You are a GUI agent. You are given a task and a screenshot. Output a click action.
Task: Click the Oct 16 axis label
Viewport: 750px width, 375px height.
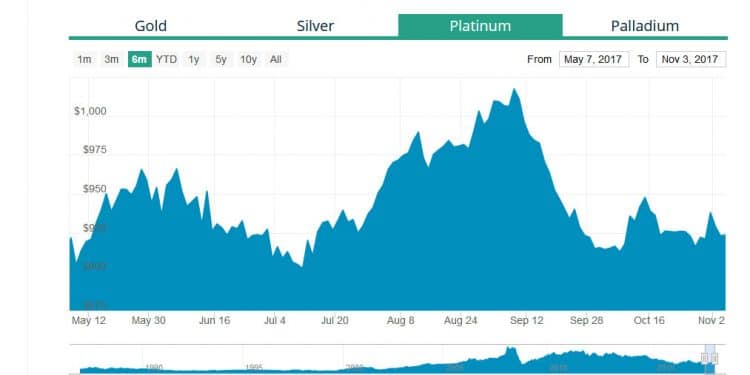coord(649,320)
